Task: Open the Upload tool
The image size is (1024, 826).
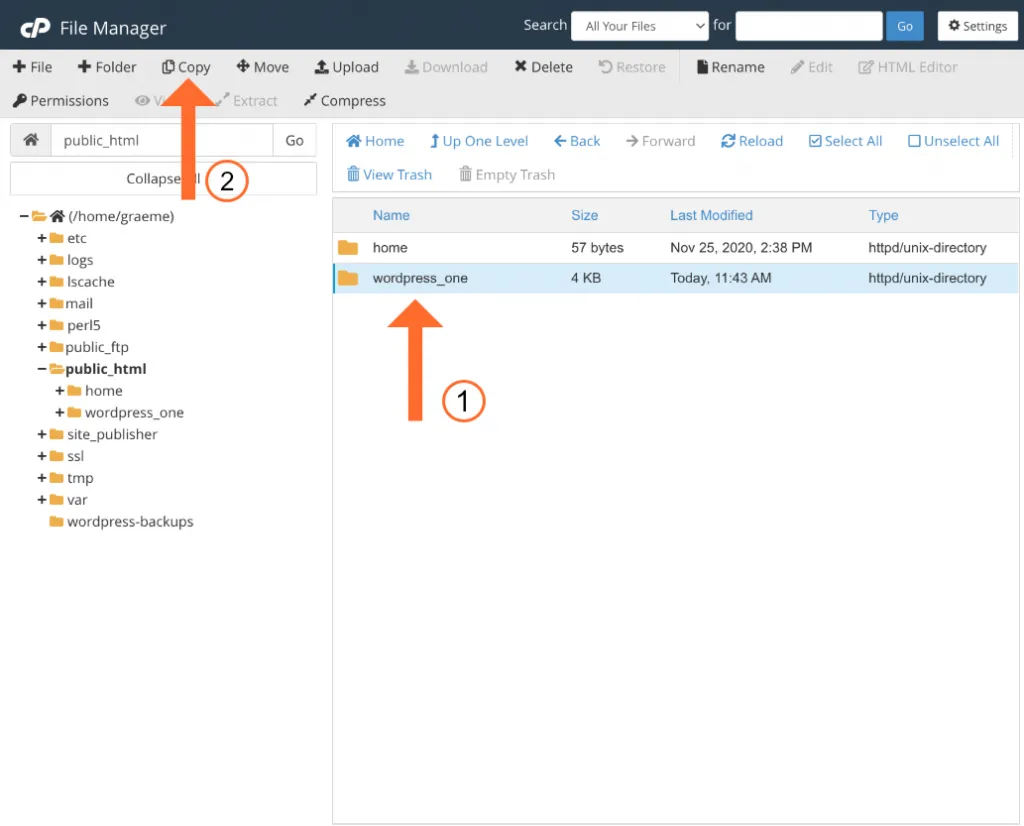Action: [x=346, y=67]
